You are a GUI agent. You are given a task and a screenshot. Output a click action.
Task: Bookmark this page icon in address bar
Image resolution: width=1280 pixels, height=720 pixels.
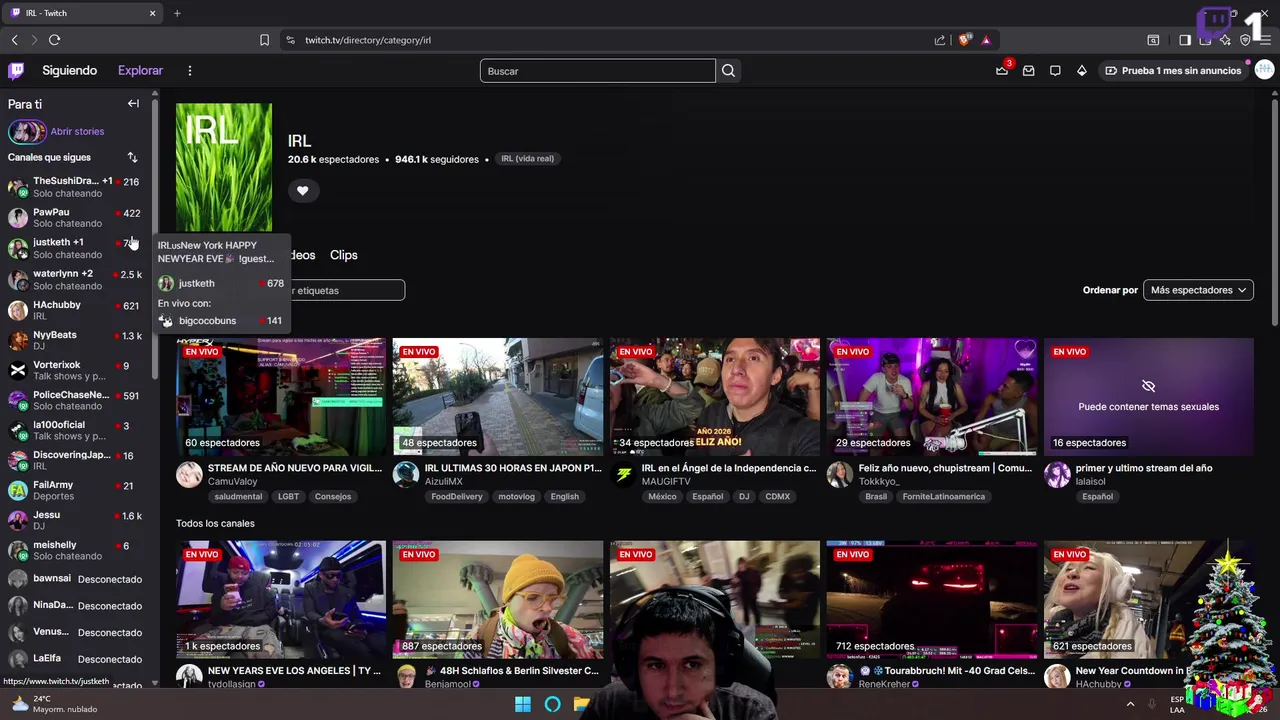(264, 40)
